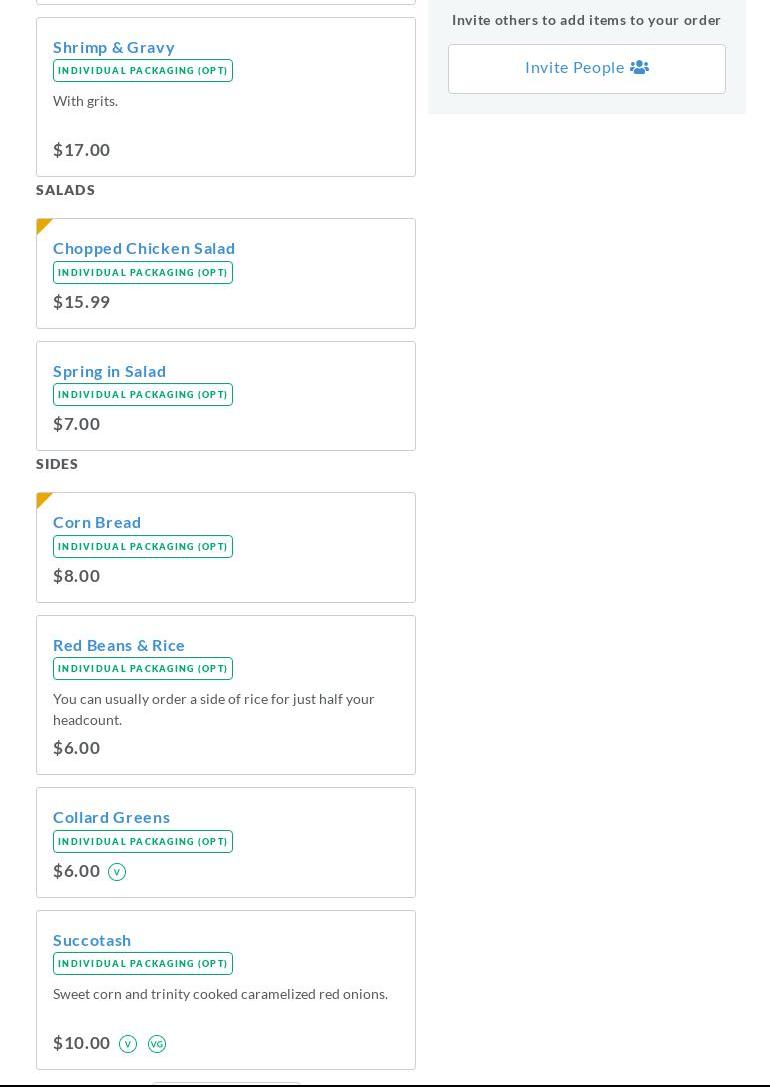Click the $15.99 Chopped Chicken Salad price
770x1087 pixels.
click(x=82, y=302)
